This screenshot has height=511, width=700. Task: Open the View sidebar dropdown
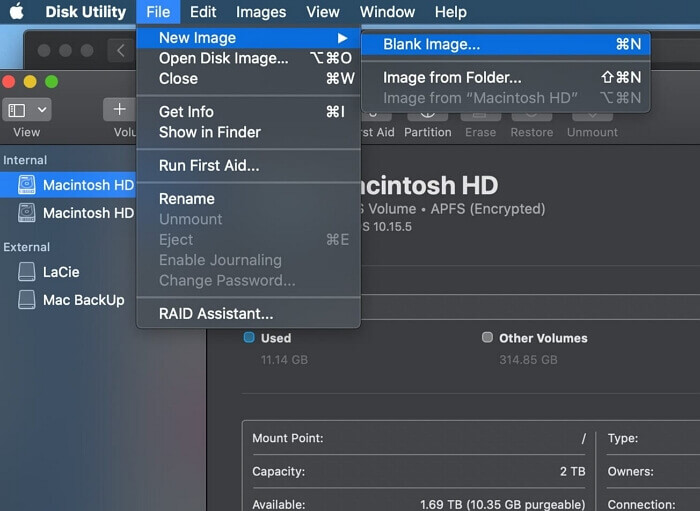point(27,110)
